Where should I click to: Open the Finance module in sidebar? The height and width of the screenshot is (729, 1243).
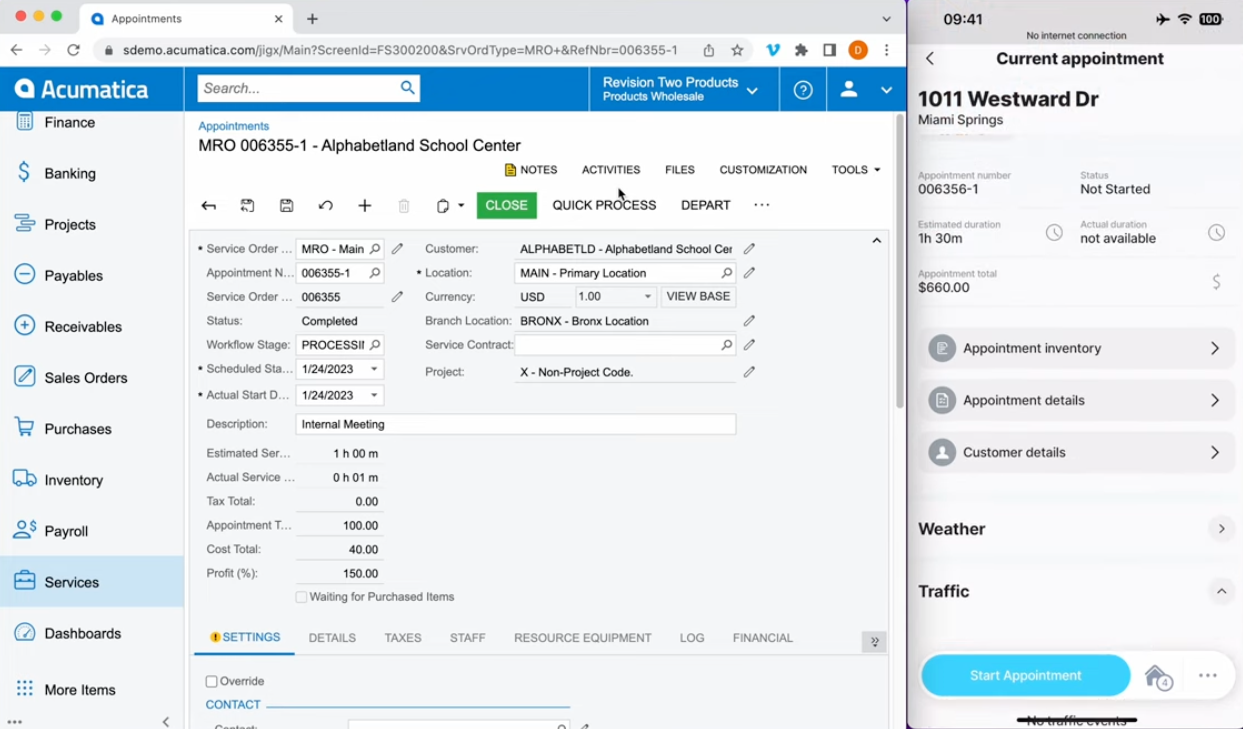click(x=70, y=122)
